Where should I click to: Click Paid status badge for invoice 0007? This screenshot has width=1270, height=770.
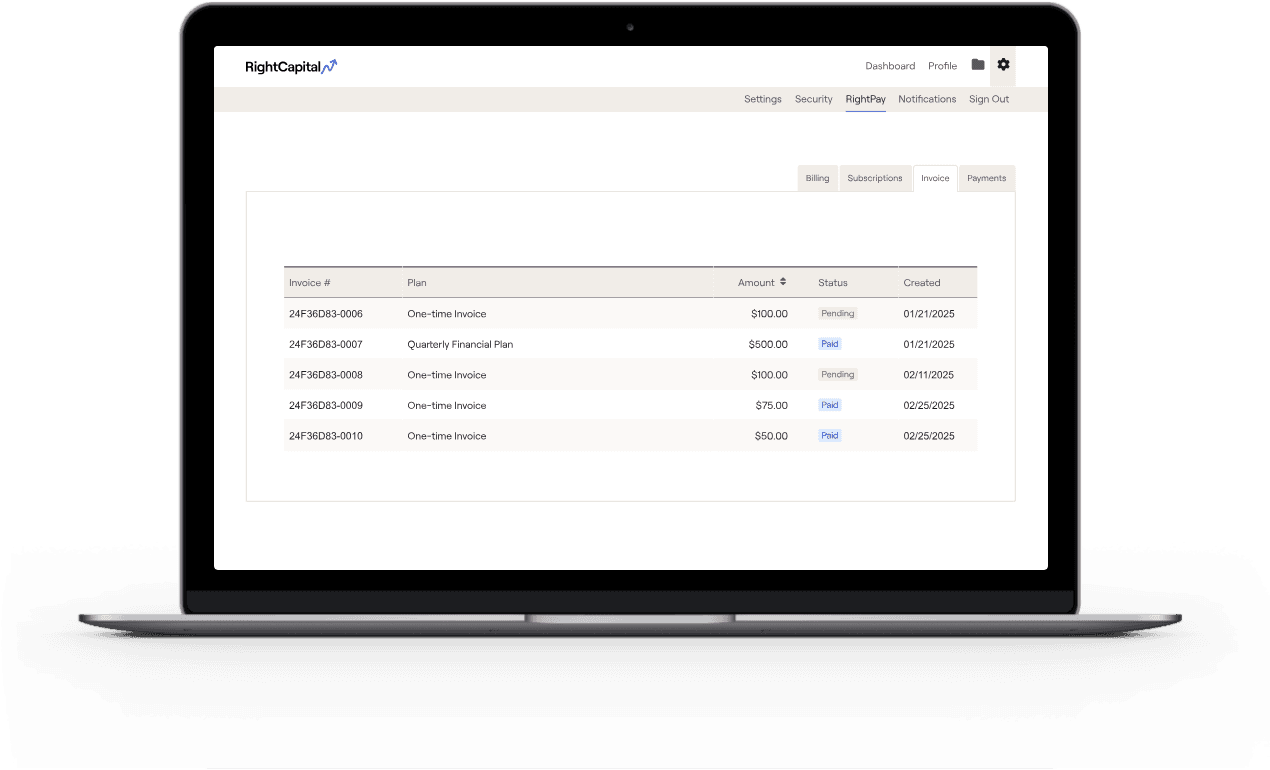pos(830,344)
